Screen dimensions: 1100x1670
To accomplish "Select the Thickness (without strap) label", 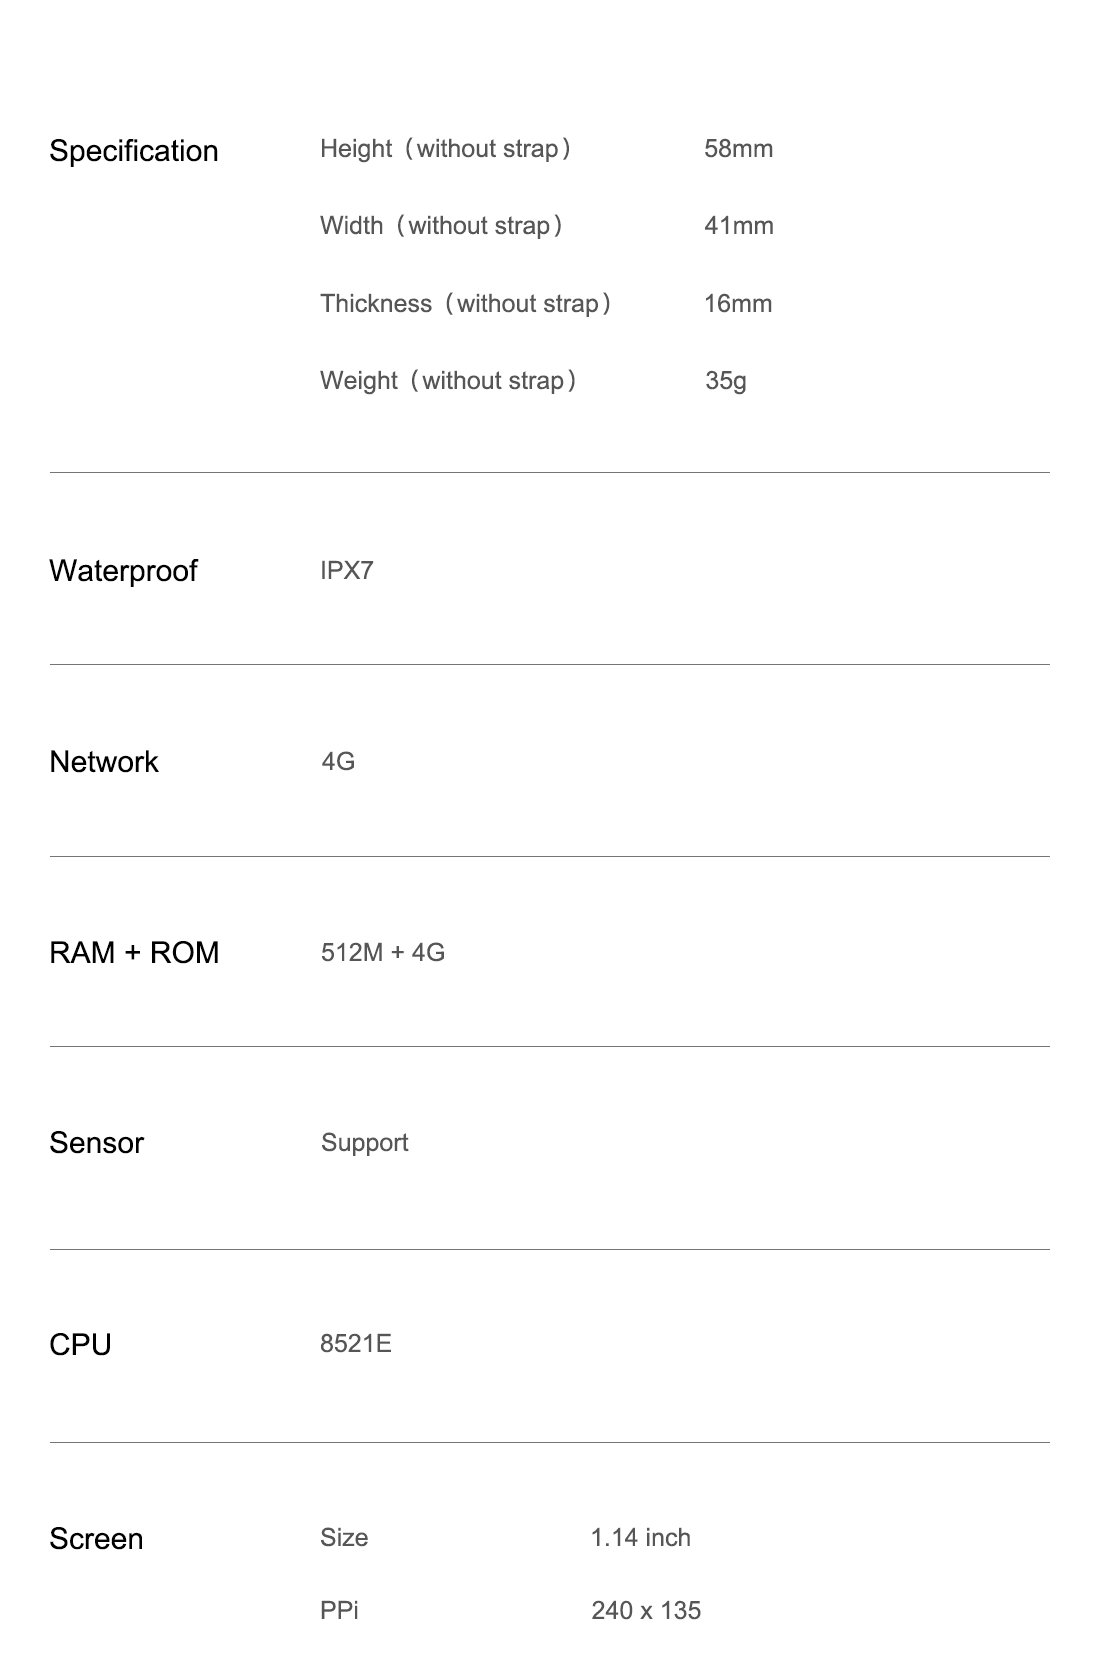I will coord(466,304).
